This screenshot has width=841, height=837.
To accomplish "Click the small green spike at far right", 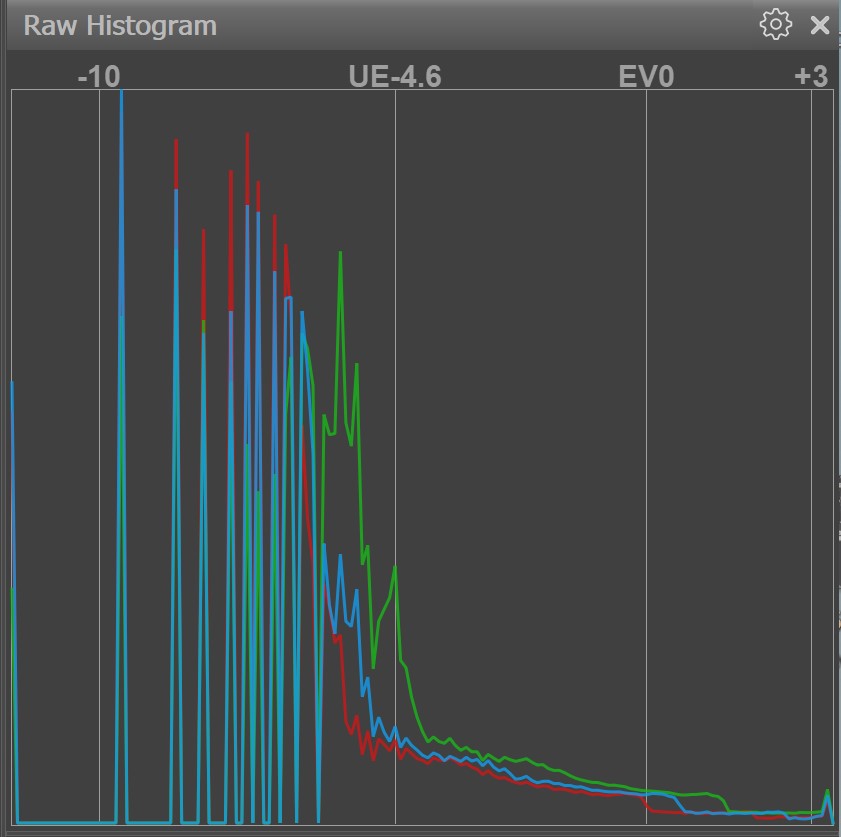I will 827,791.
